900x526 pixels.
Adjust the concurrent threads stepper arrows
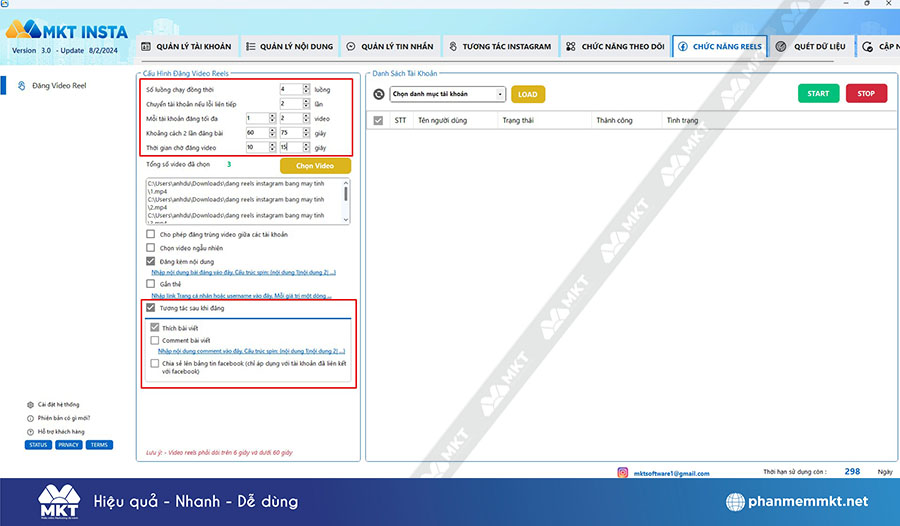point(306,89)
